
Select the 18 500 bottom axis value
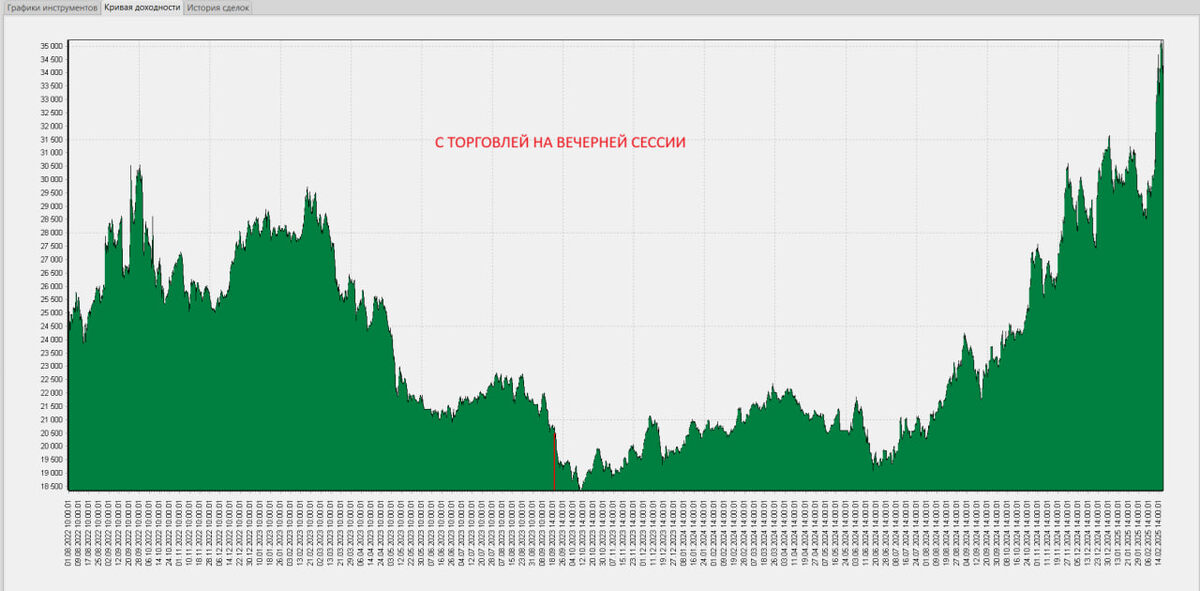click(x=51, y=486)
